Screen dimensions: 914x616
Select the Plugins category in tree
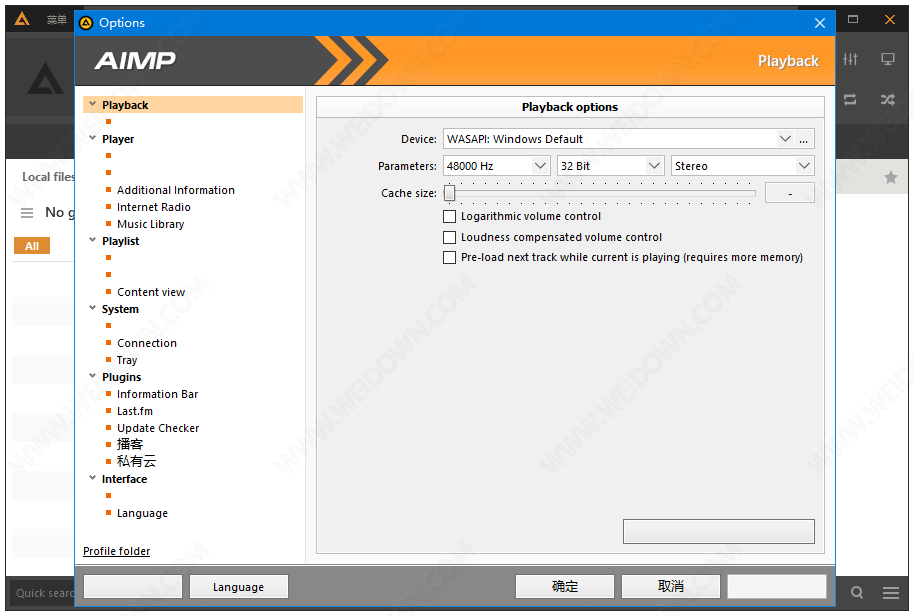[121, 377]
